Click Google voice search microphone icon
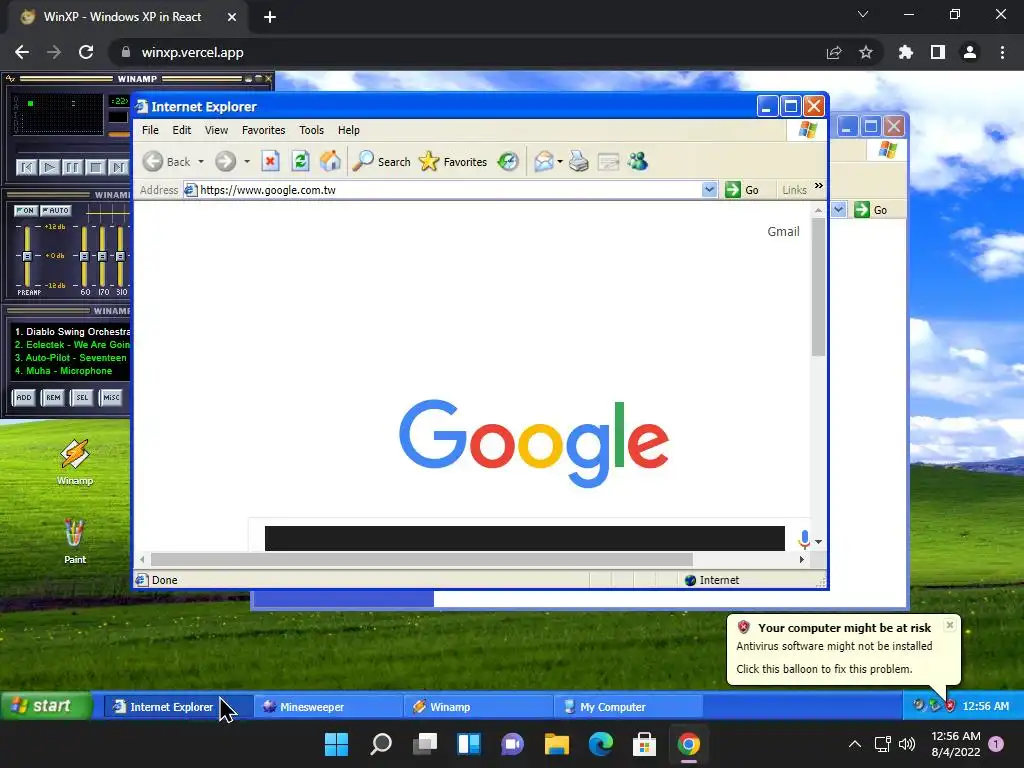Viewport: 1024px width, 768px height. coord(804,539)
